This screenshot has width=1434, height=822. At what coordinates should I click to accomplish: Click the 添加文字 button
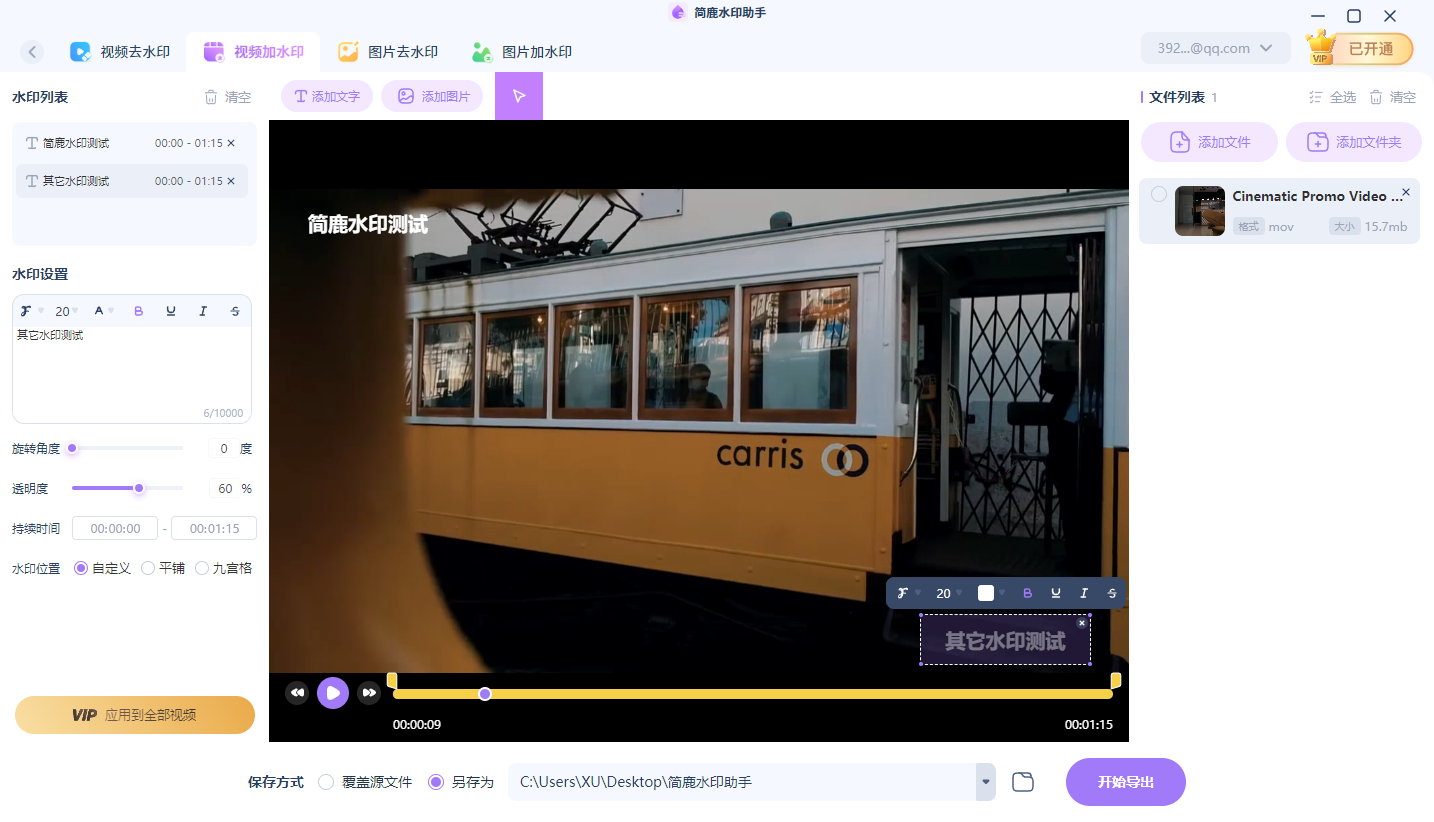[x=327, y=96]
